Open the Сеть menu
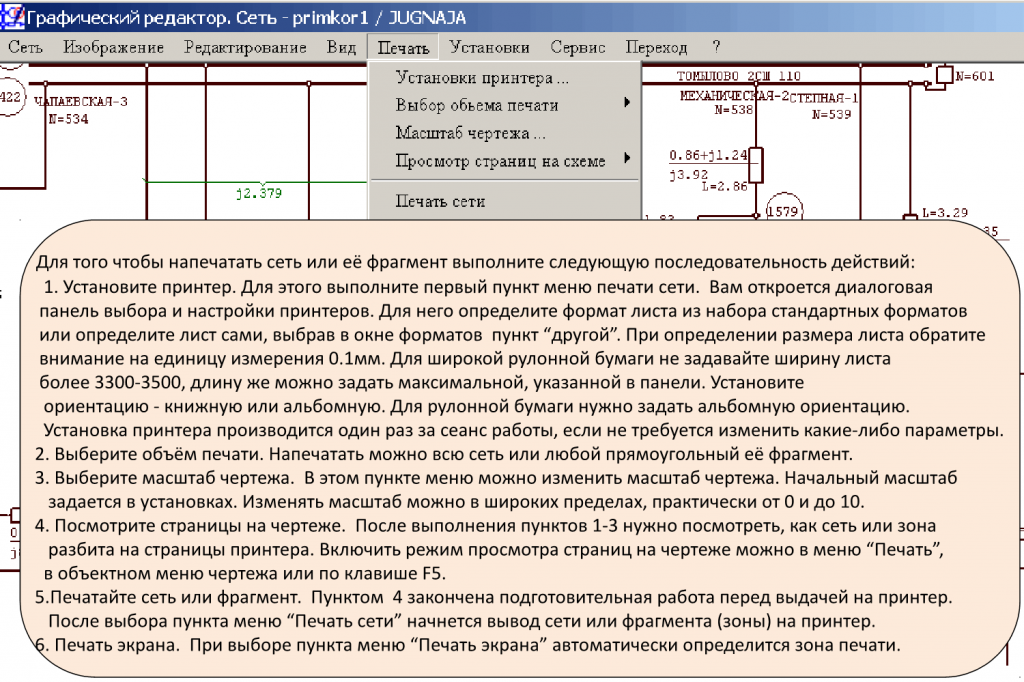The height and width of the screenshot is (682, 1024). pyautogui.click(x=25, y=46)
